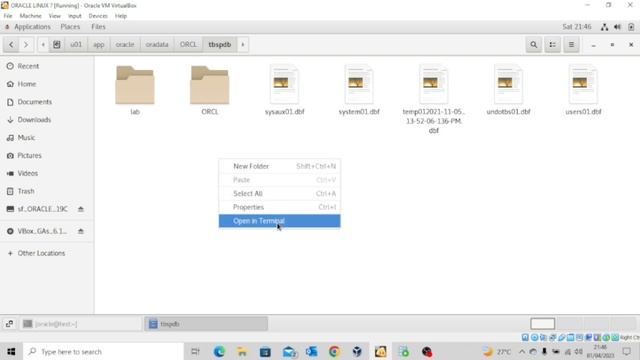The height and width of the screenshot is (360, 640).
Task: Click the network icon in GNOME top bar
Action: (x=604, y=27)
